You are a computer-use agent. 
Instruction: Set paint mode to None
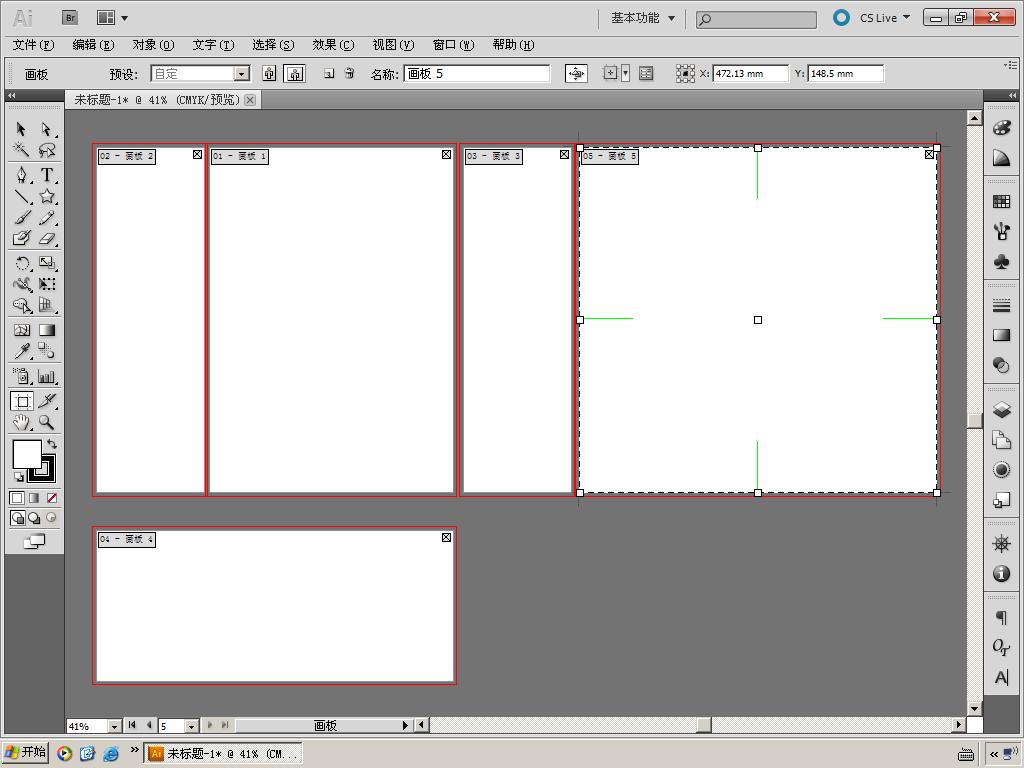(52, 498)
